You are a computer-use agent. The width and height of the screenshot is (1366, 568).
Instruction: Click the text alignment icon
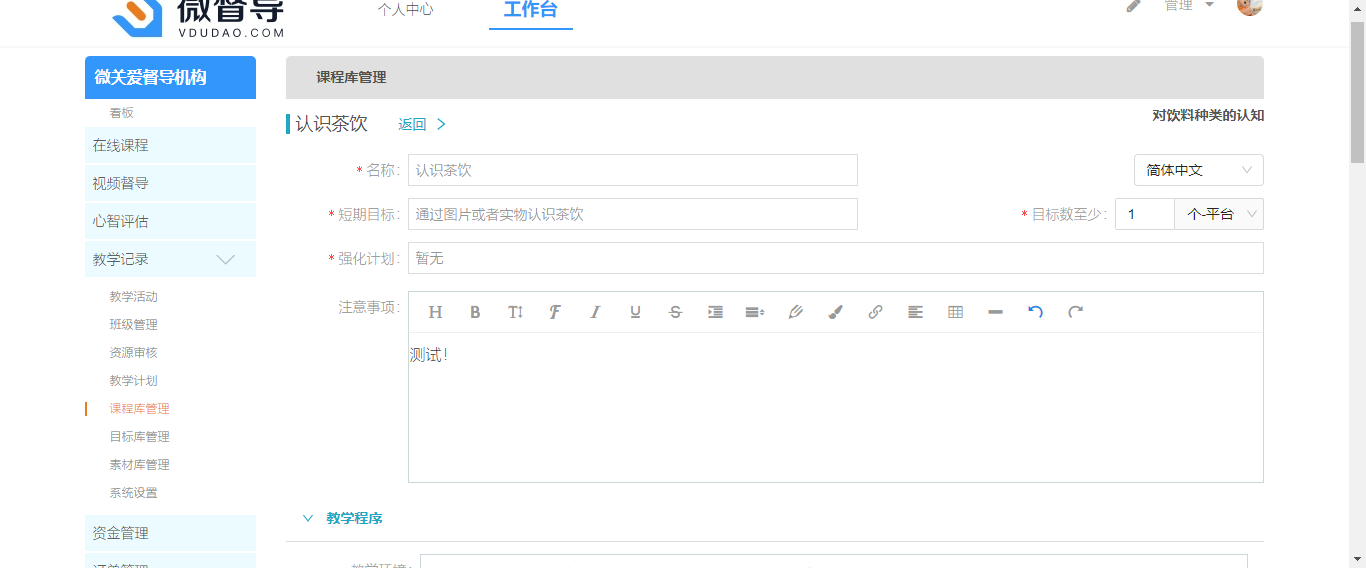(915, 312)
